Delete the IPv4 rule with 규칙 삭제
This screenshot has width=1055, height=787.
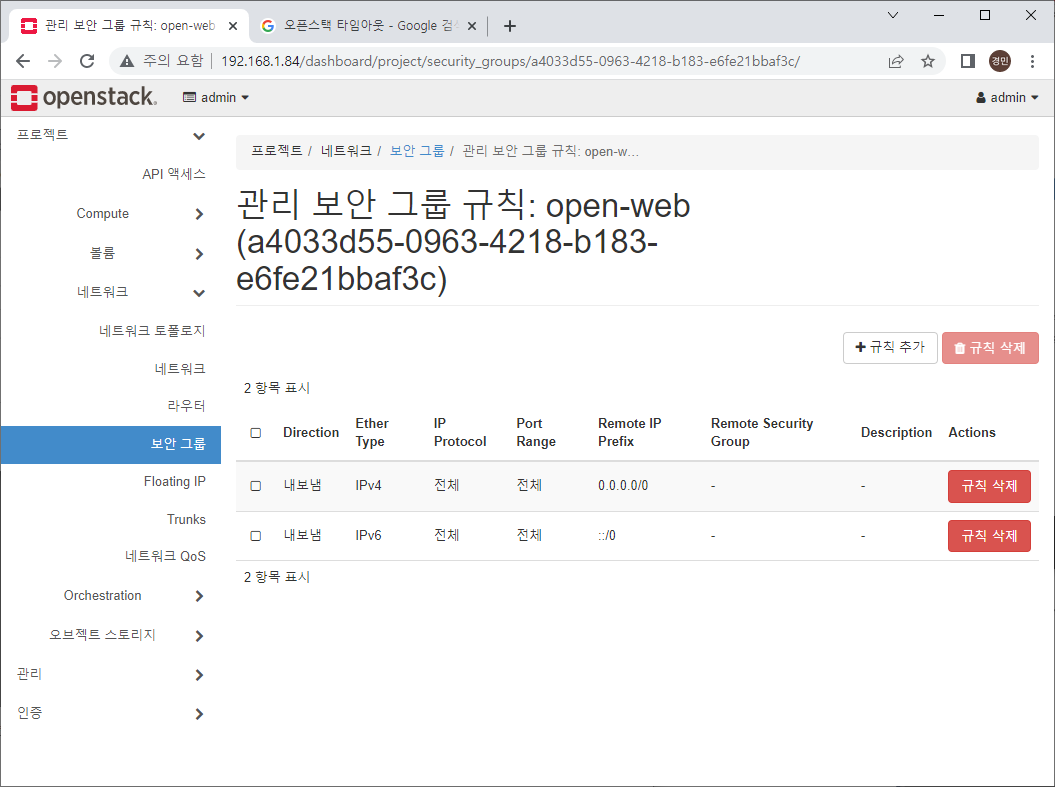tap(989, 486)
